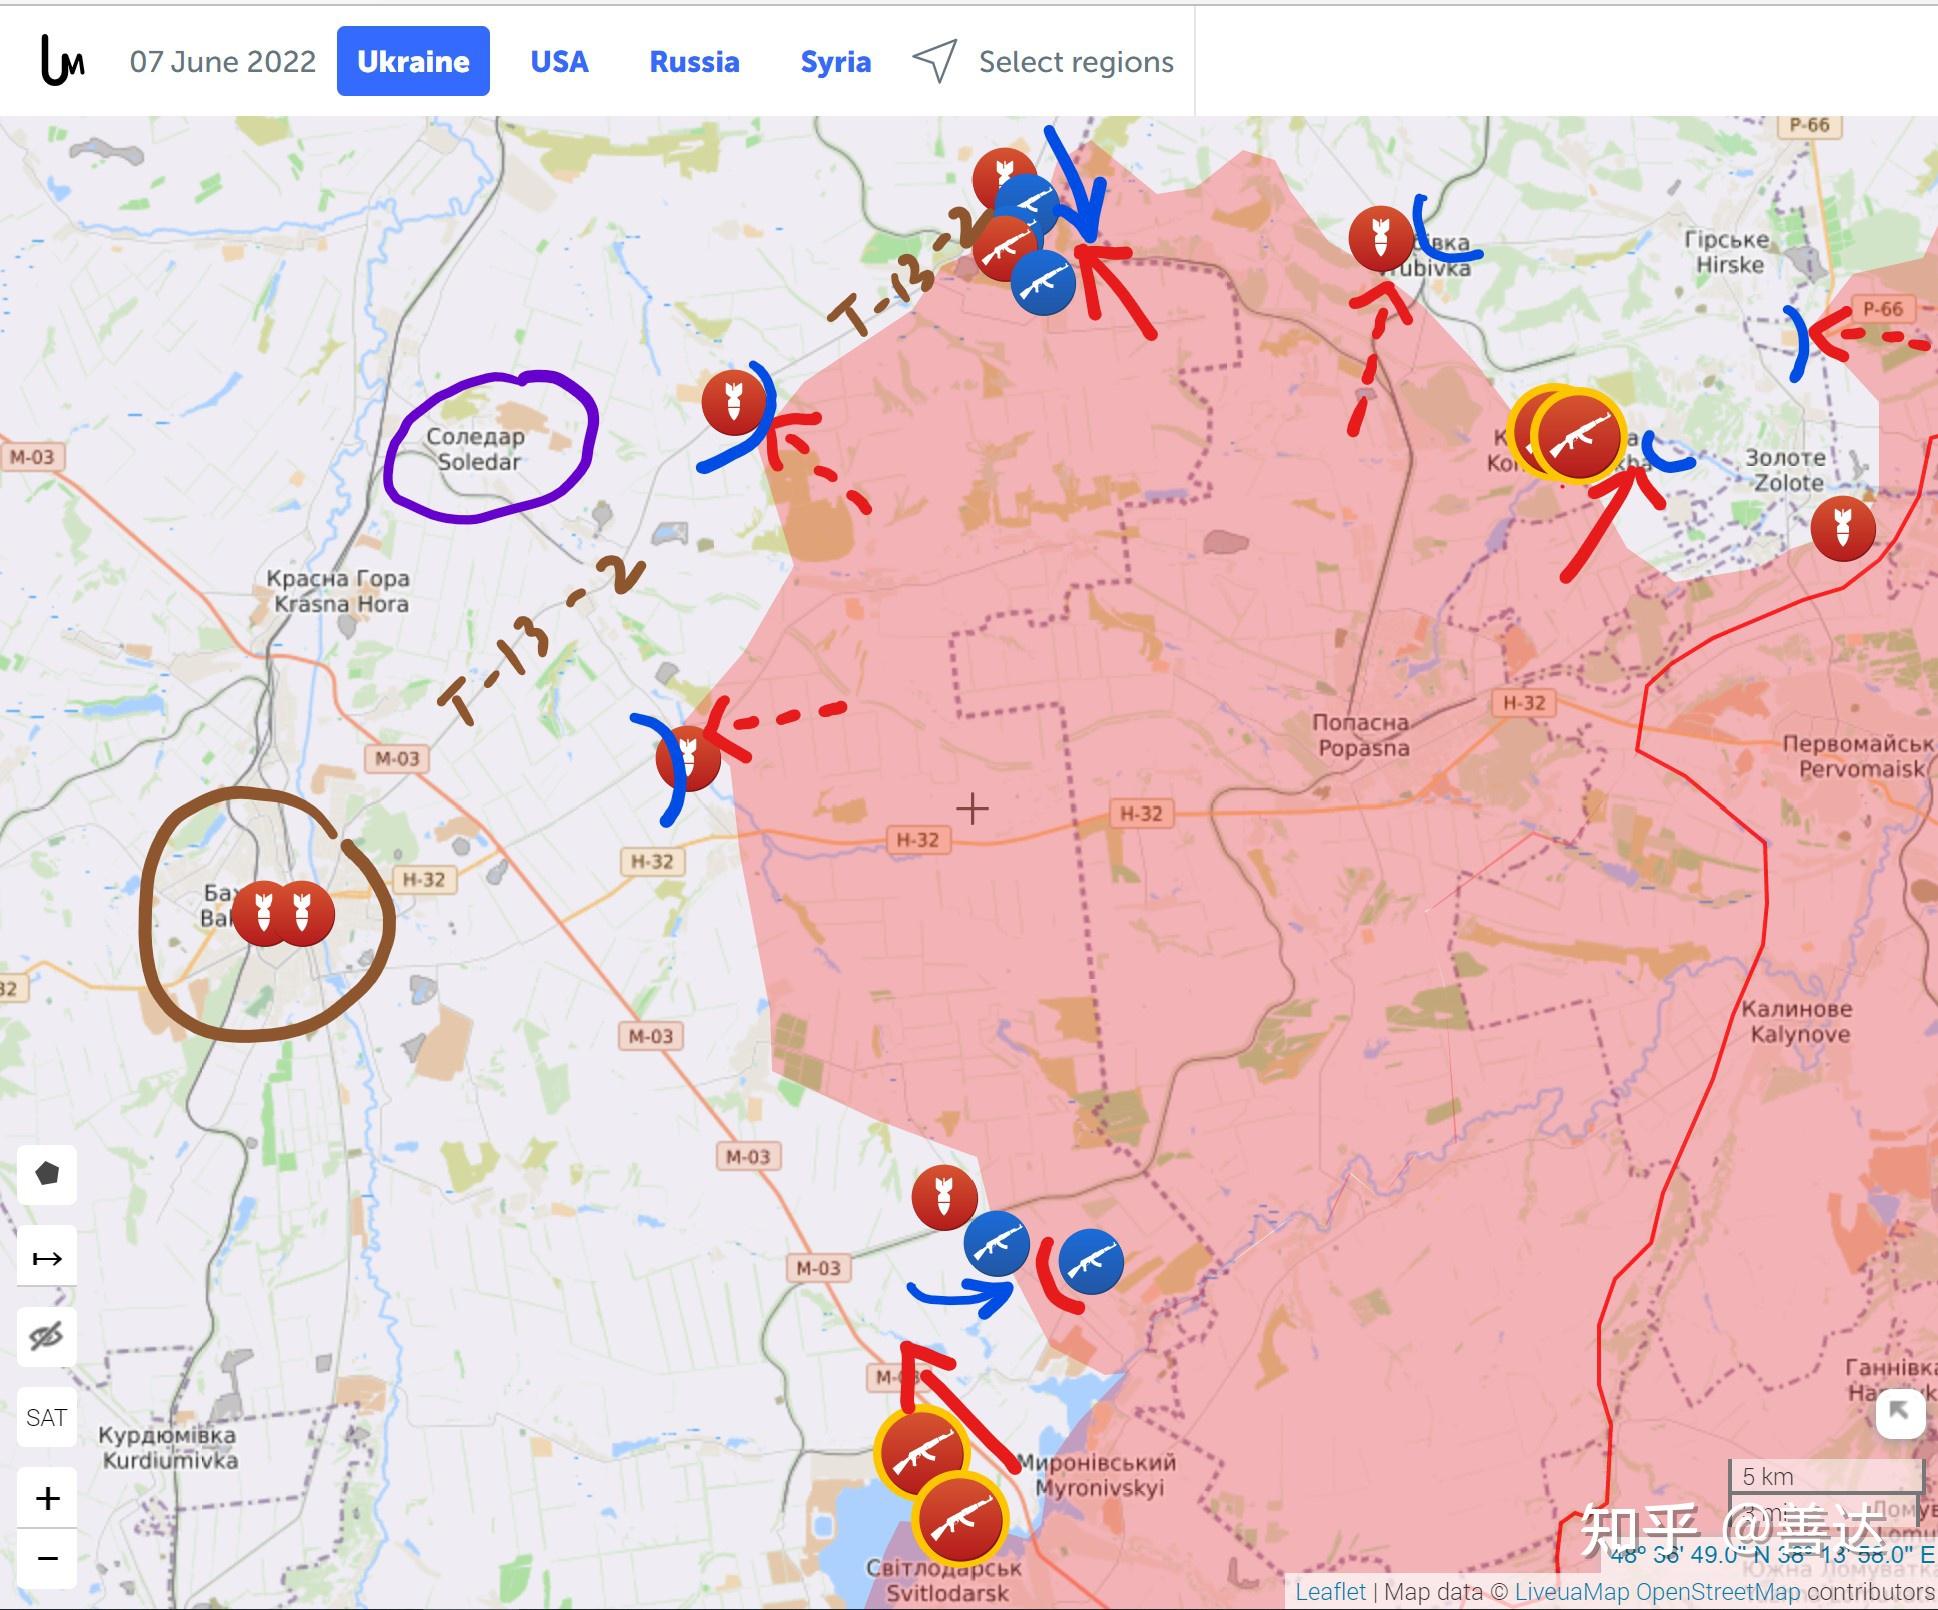Screen dimensions: 1938x1610
Task: Open red rifle marker in northern cluster
Action: tap(1005, 249)
